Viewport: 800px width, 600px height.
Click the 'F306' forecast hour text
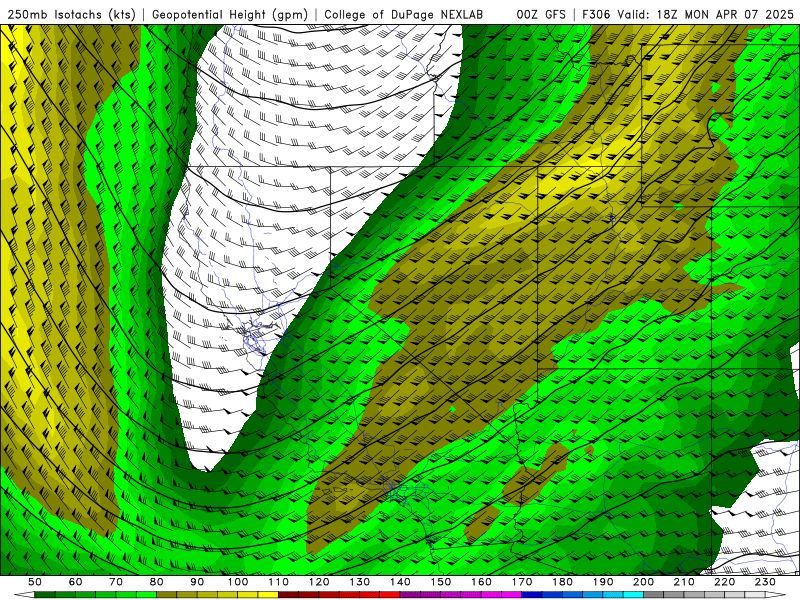596,15
